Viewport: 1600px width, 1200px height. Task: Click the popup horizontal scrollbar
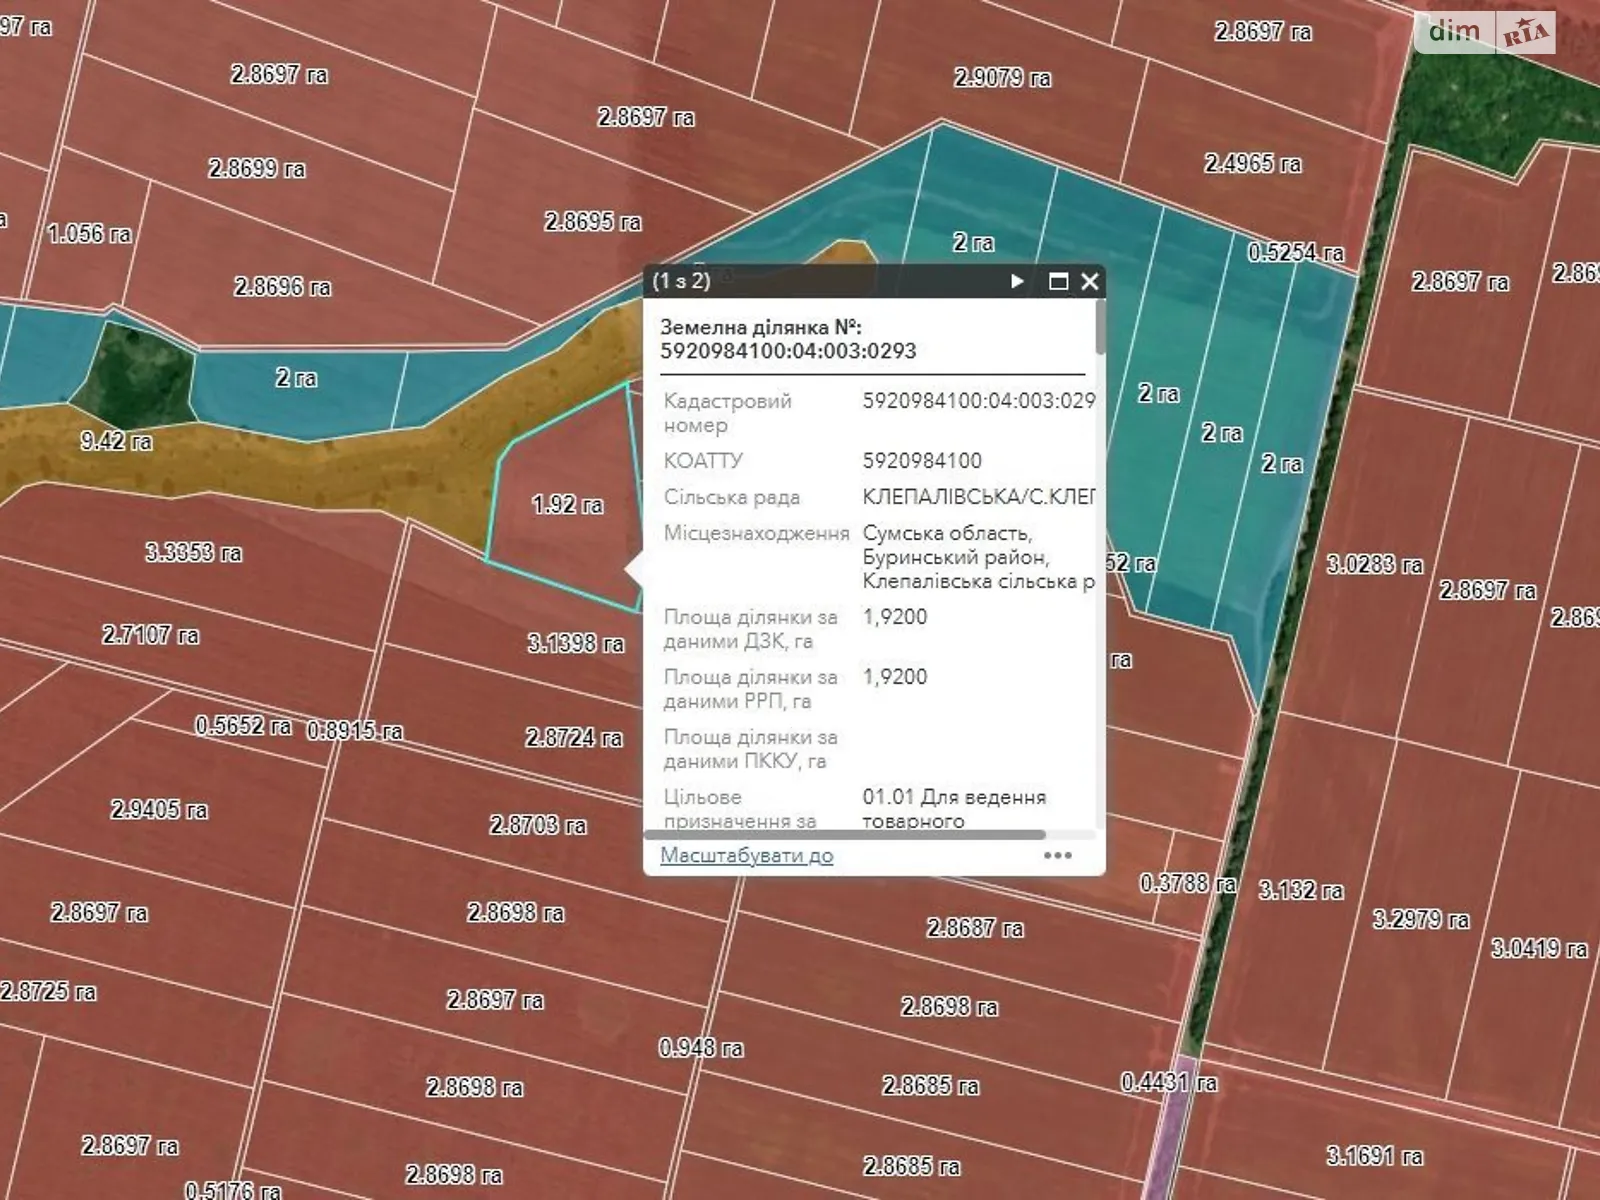pos(845,834)
